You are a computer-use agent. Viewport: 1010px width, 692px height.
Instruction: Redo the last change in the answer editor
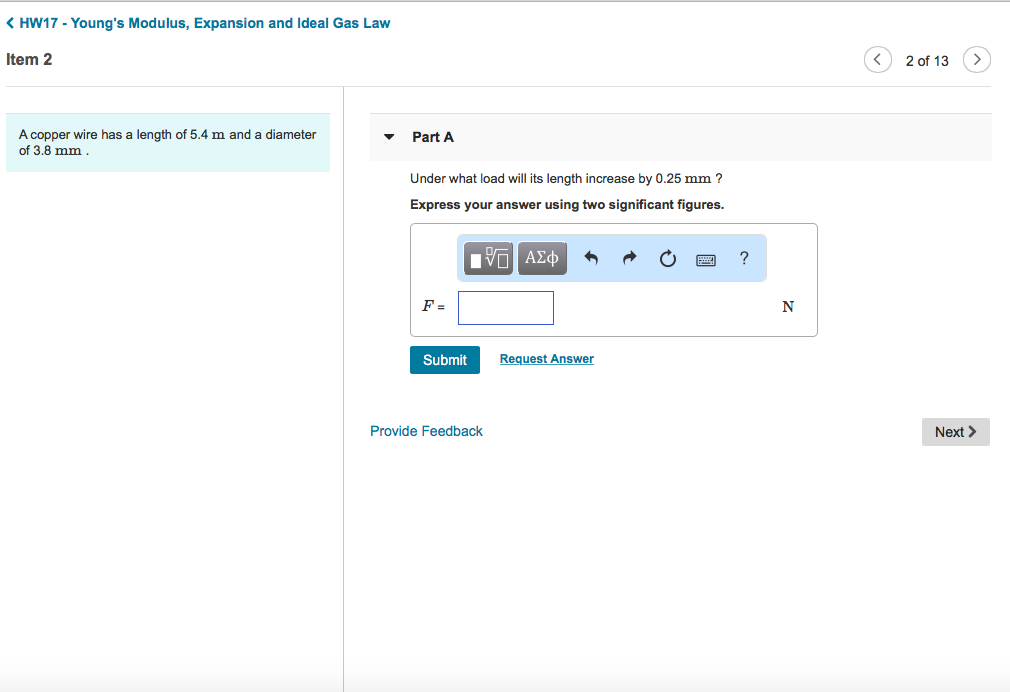[628, 258]
